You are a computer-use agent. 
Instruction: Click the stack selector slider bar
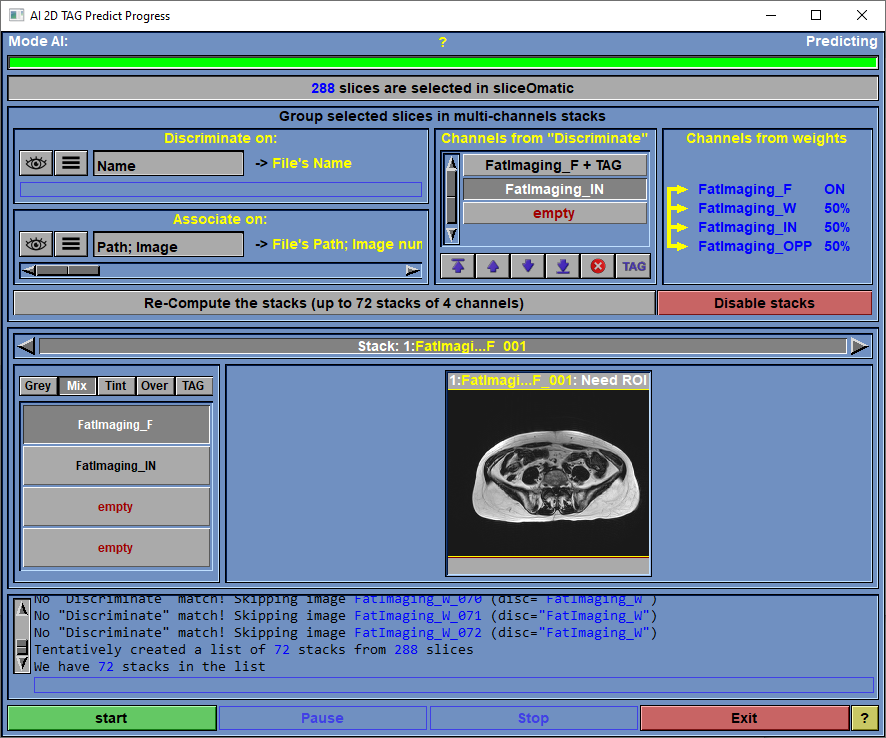point(442,346)
